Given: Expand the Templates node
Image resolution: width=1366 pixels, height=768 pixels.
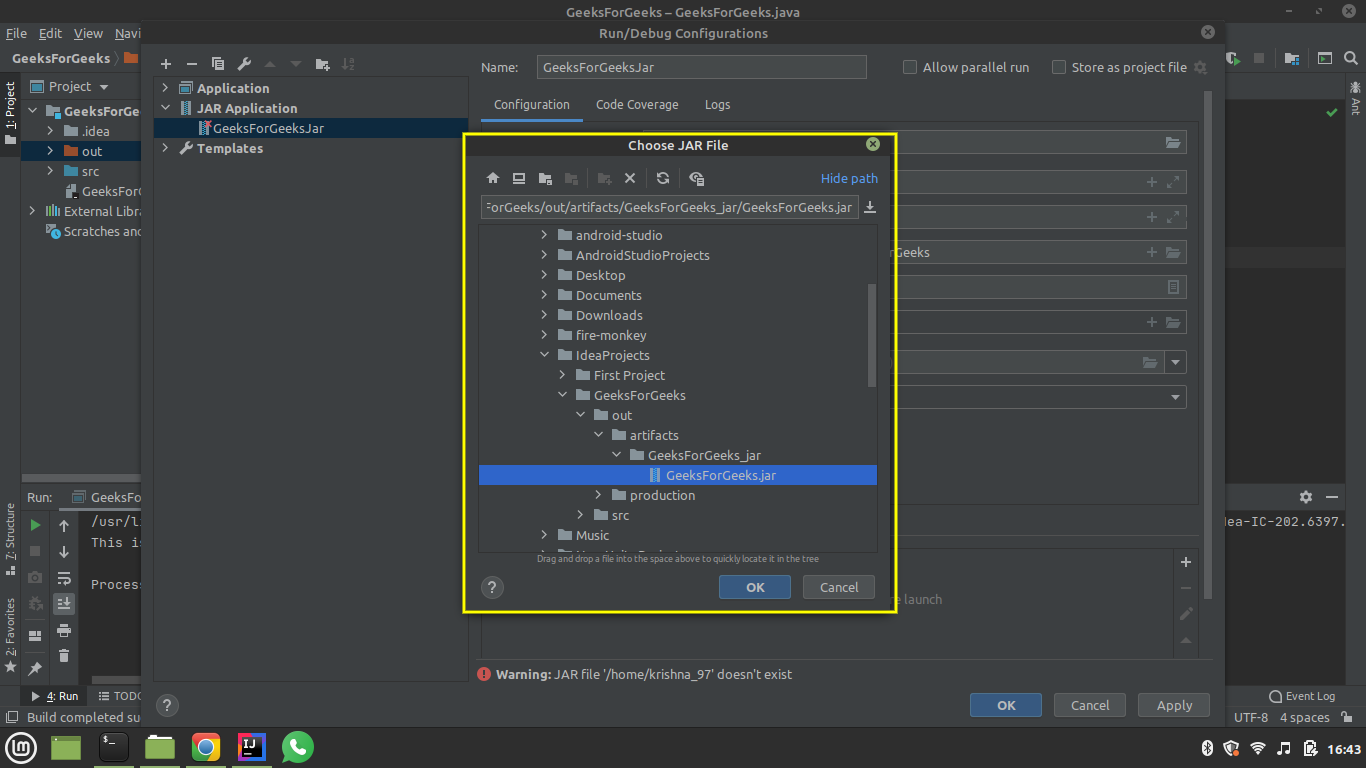Looking at the screenshot, I should click(x=166, y=148).
